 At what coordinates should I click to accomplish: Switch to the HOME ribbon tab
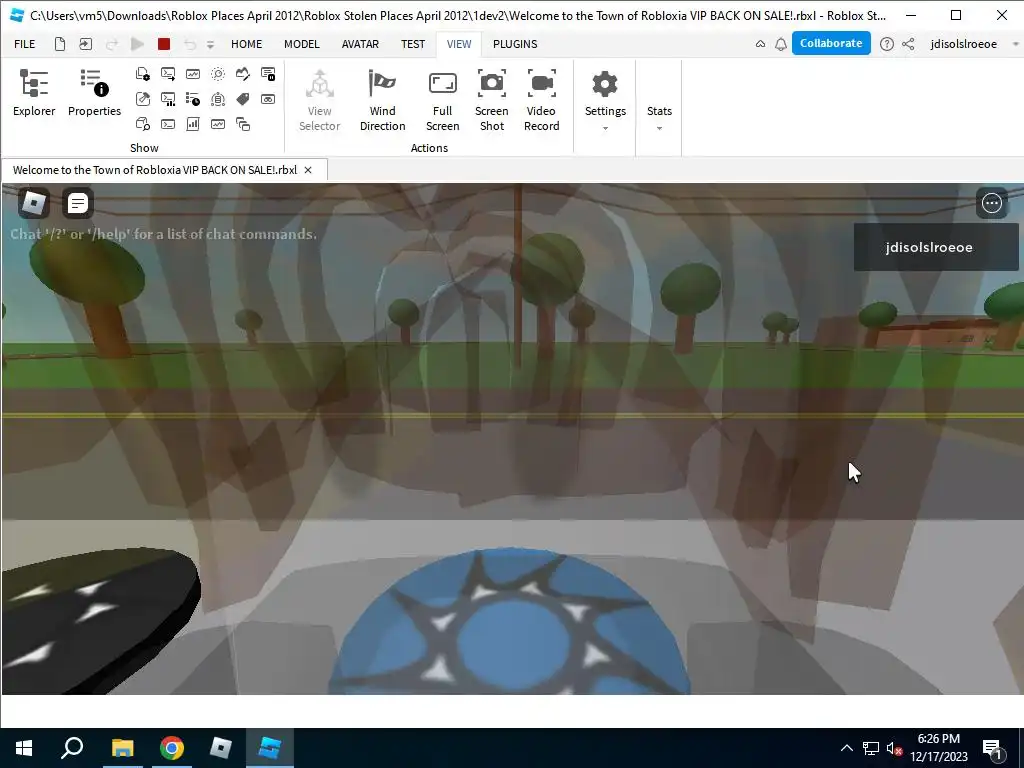[x=246, y=44]
